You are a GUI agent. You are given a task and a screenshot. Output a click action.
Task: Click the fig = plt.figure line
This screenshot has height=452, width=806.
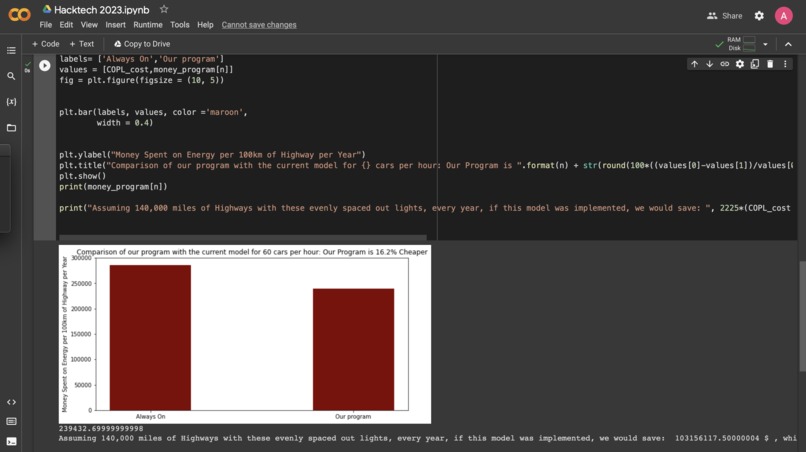(x=141, y=80)
